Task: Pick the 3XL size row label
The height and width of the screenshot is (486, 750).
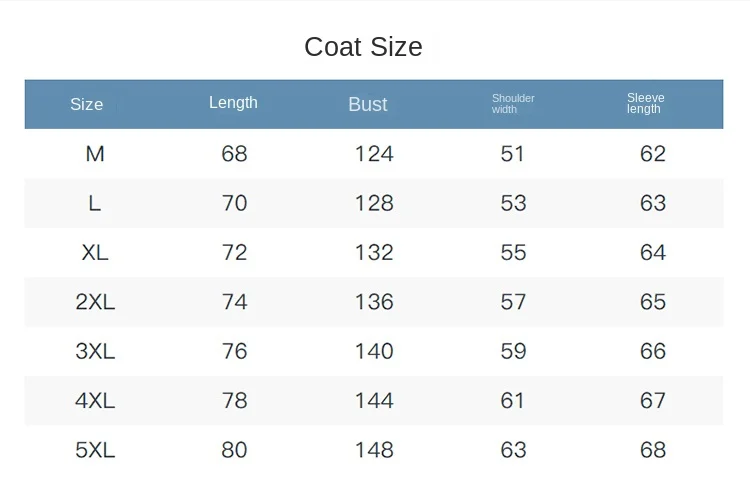Action: tap(95, 351)
